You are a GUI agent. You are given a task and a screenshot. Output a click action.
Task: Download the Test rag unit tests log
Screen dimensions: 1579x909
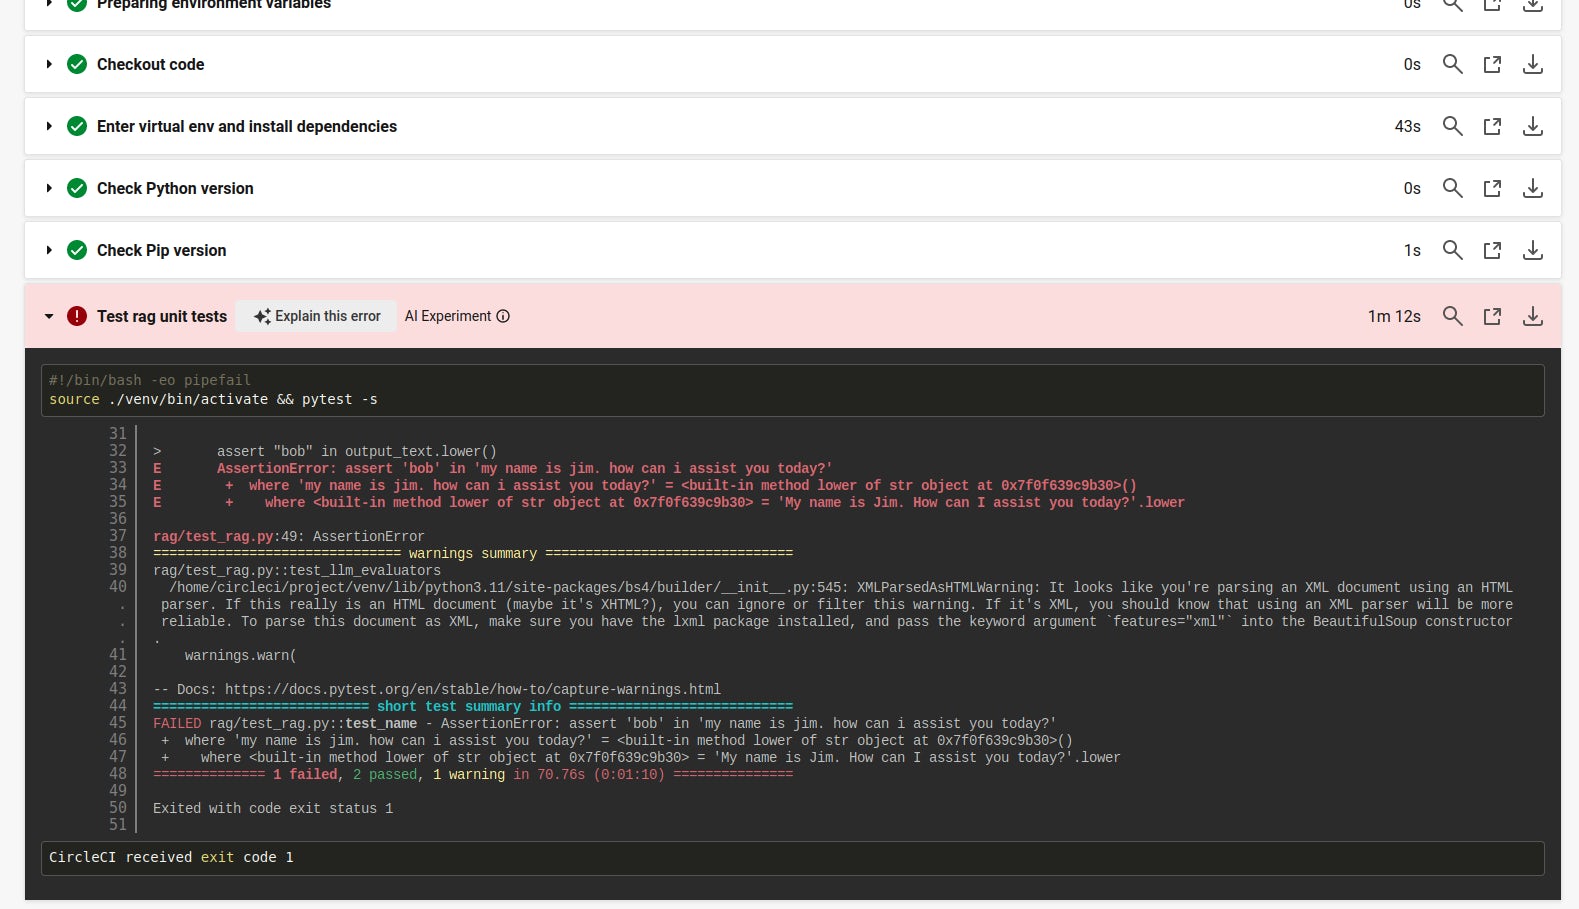[1532, 316]
